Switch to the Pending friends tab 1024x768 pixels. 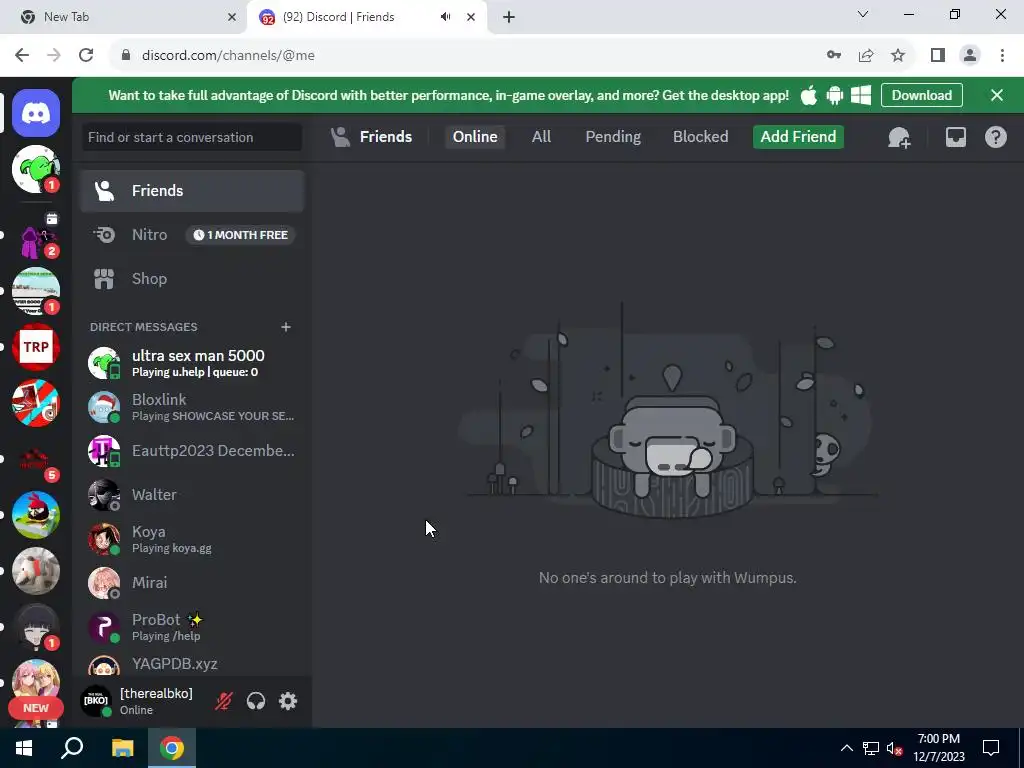(x=613, y=136)
